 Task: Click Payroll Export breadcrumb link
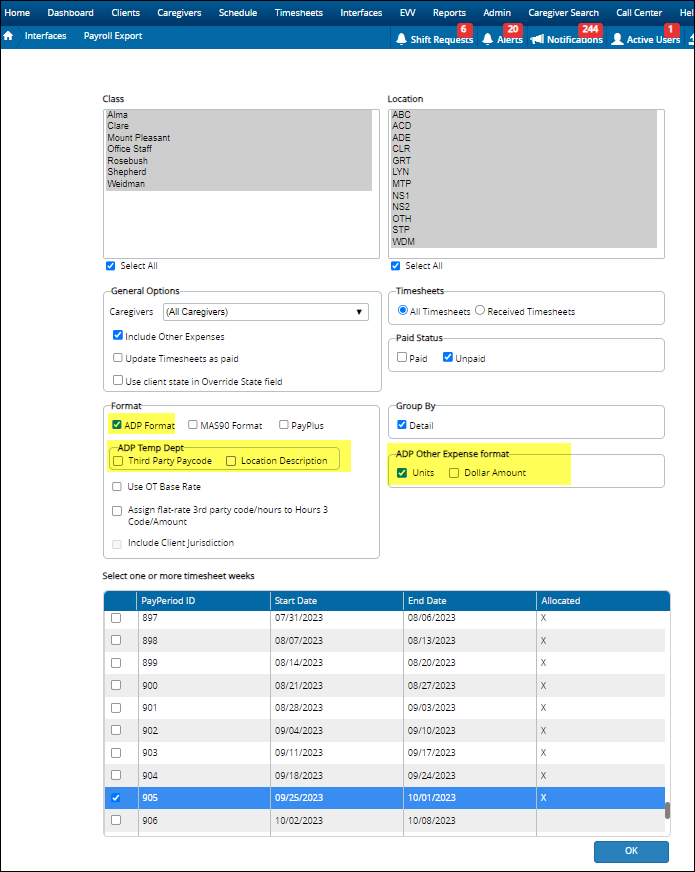tap(113, 36)
